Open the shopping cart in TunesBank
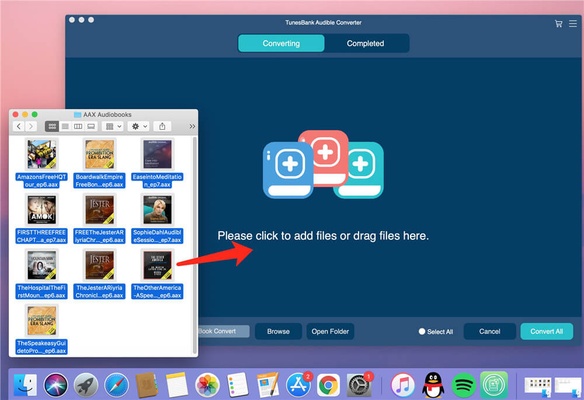Image resolution: width=584 pixels, height=400 pixels. pos(558,24)
